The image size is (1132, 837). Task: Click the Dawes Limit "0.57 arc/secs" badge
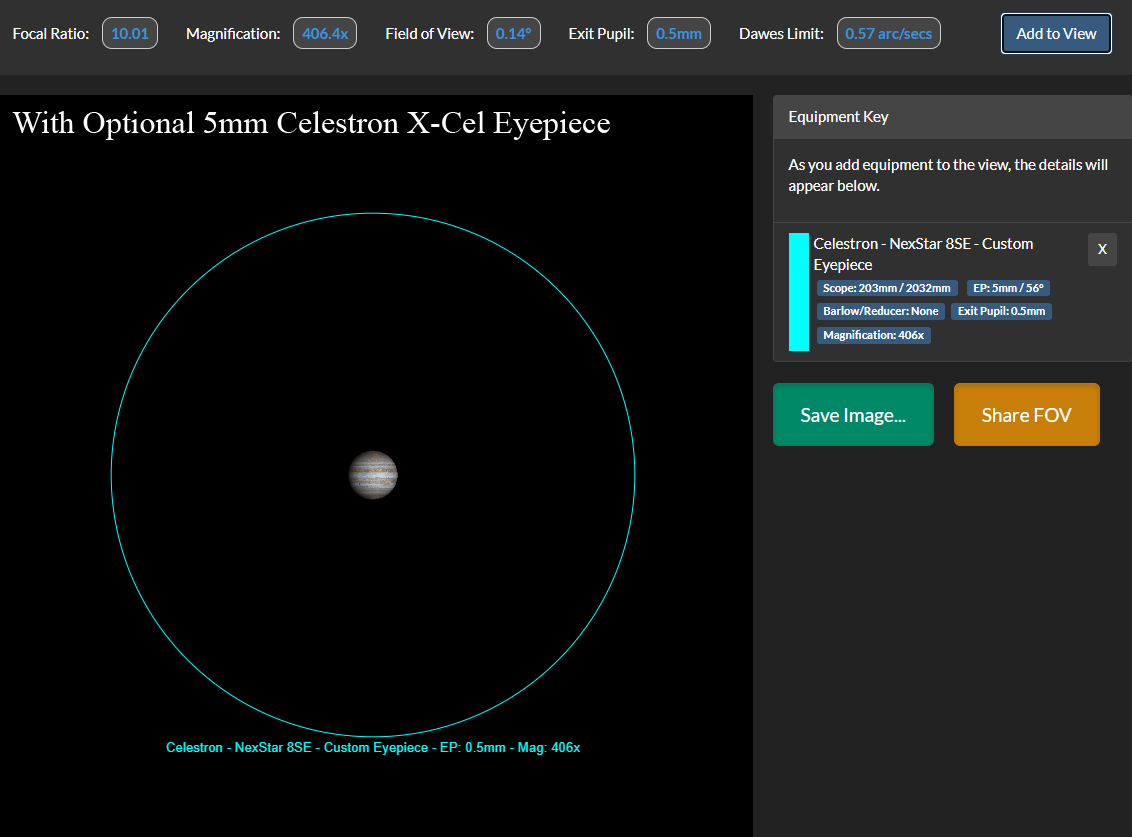pyautogui.click(x=888, y=32)
